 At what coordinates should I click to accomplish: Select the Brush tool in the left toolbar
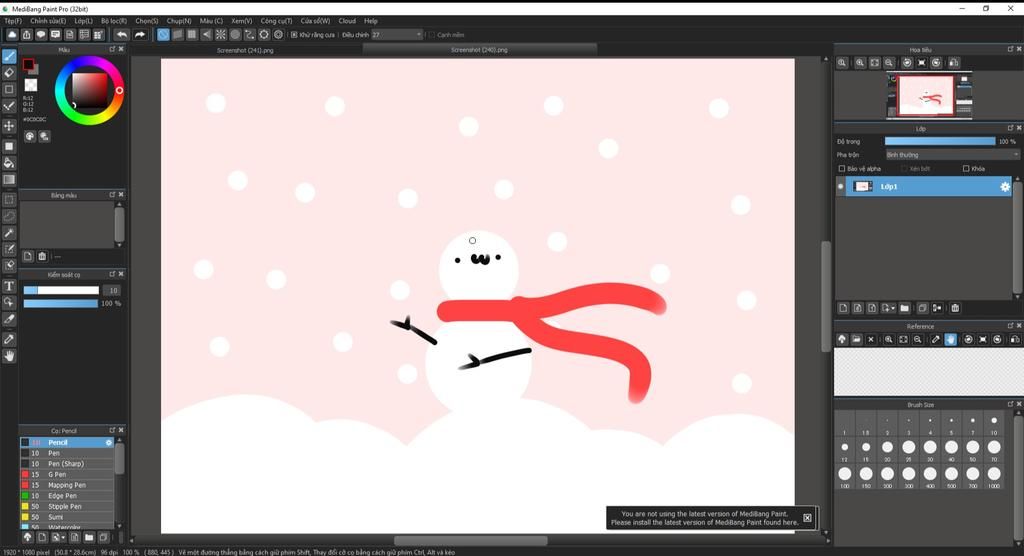(9, 56)
